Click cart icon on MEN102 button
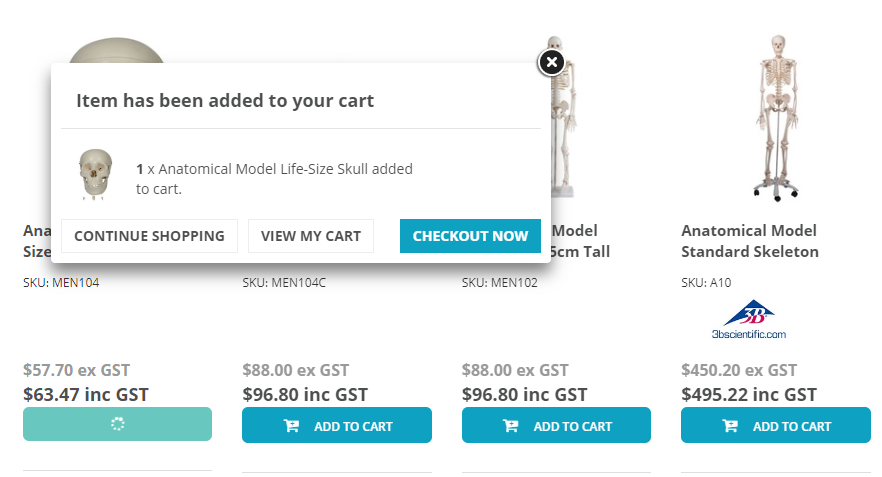The width and height of the screenshot is (882, 477). [511, 426]
